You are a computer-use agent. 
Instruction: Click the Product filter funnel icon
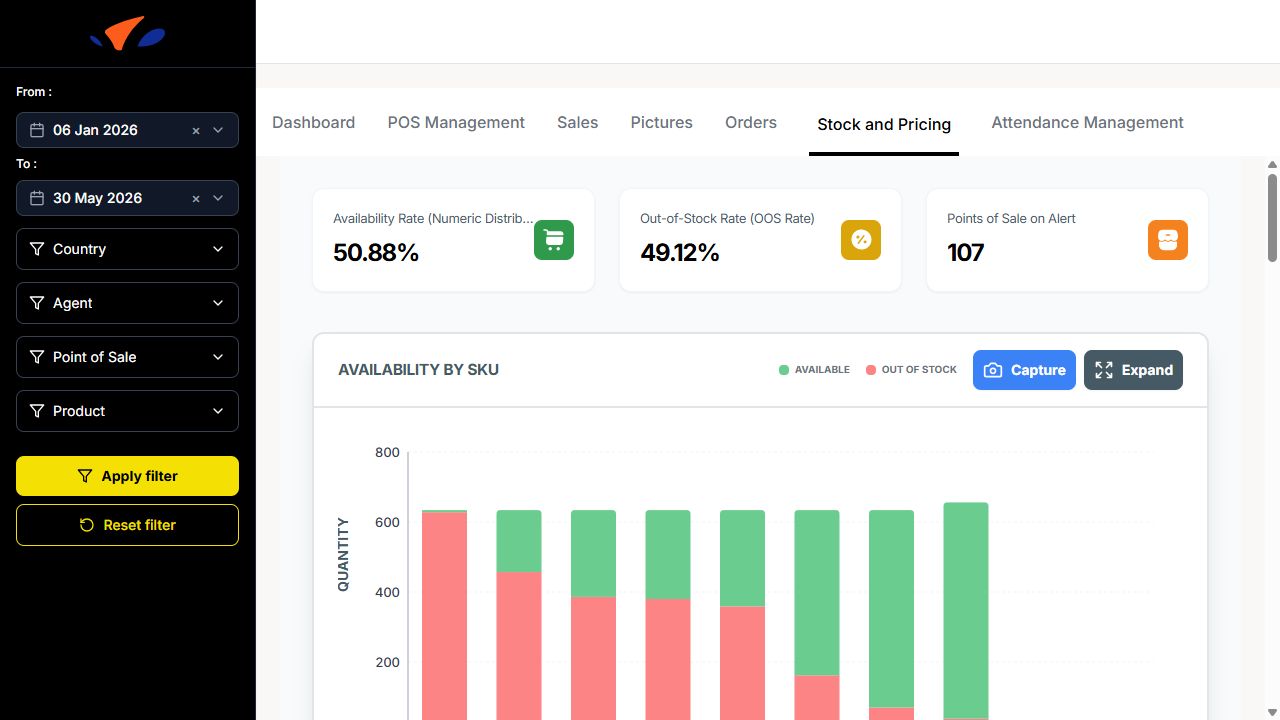37,411
